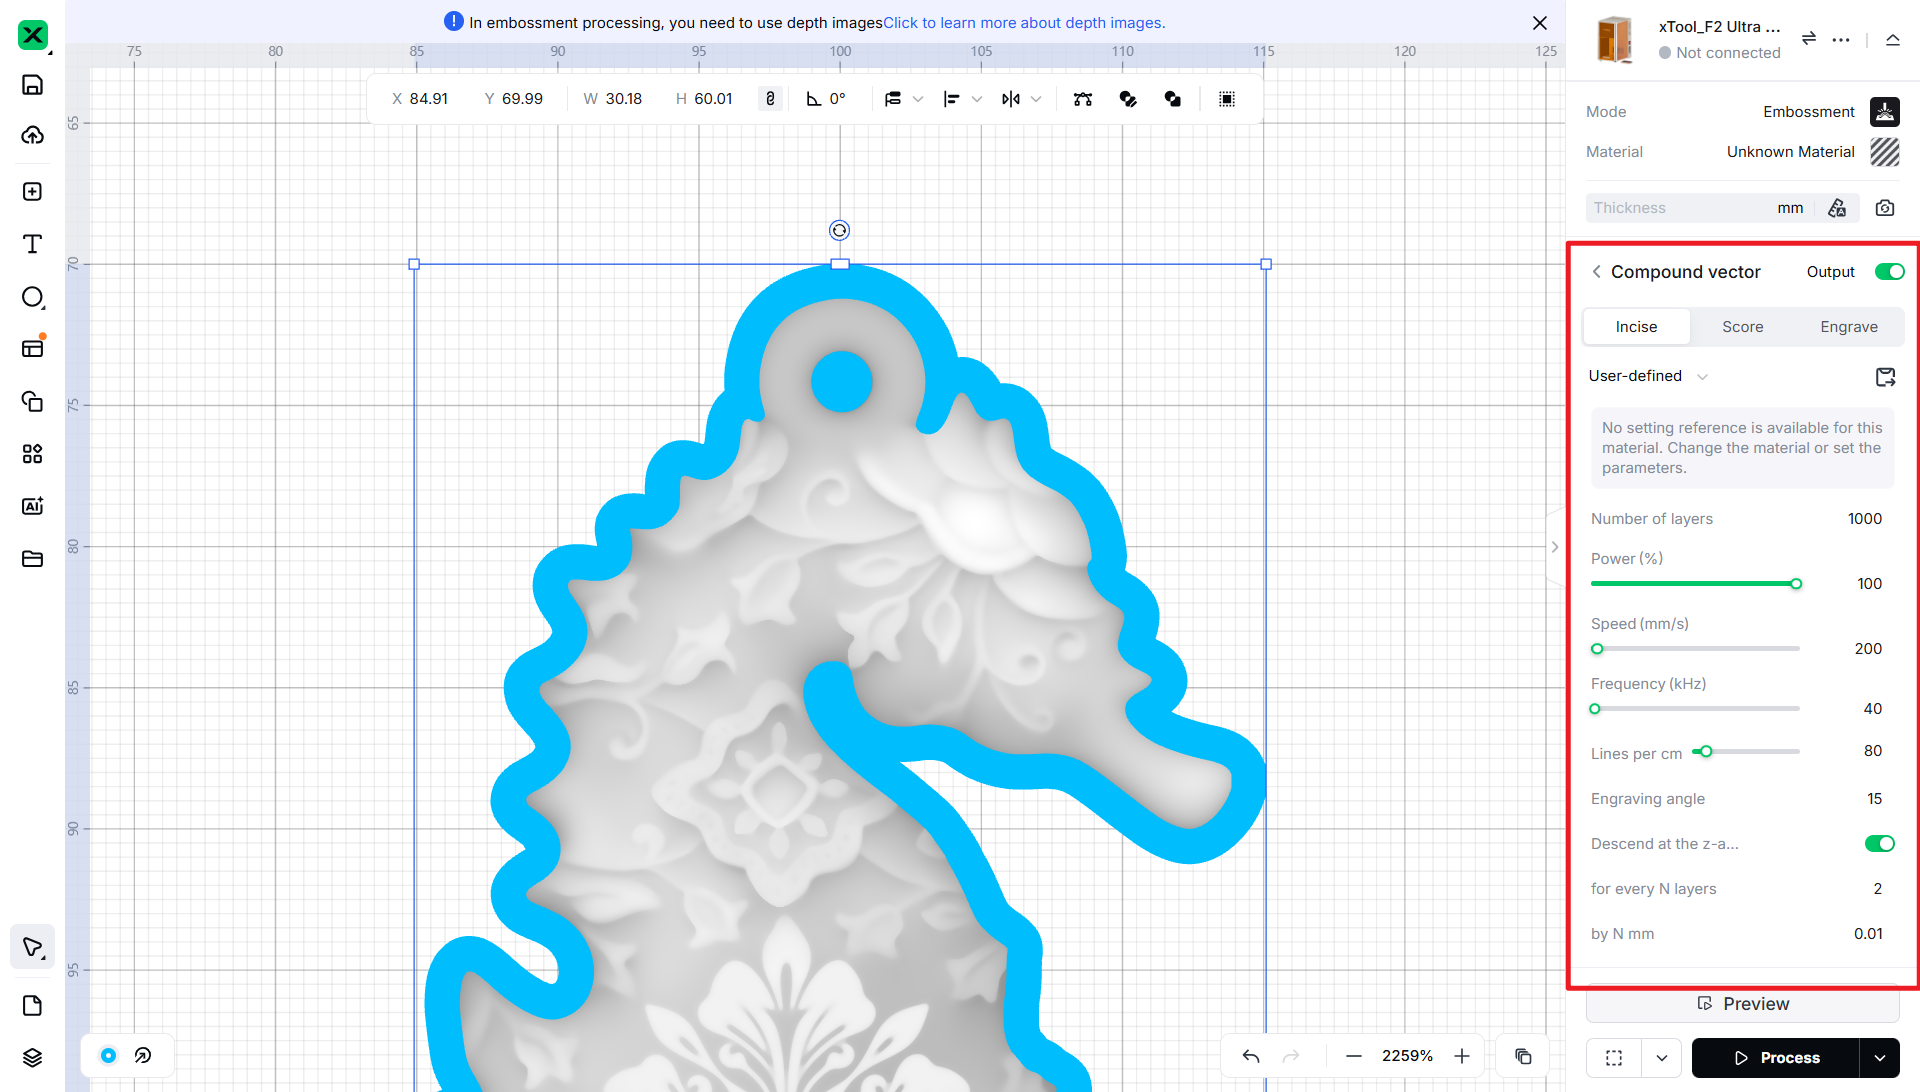The image size is (1920, 1092).
Task: Click the Power (%) slider handle
Action: click(x=1796, y=584)
